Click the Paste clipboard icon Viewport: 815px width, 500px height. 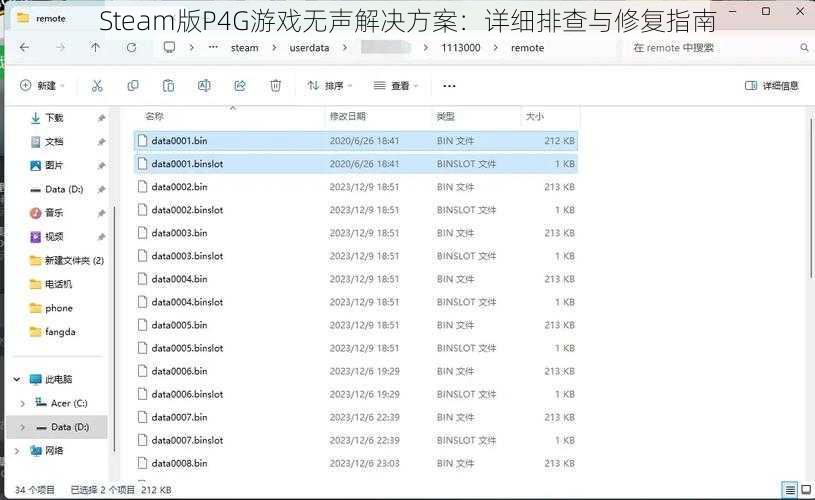pos(168,86)
